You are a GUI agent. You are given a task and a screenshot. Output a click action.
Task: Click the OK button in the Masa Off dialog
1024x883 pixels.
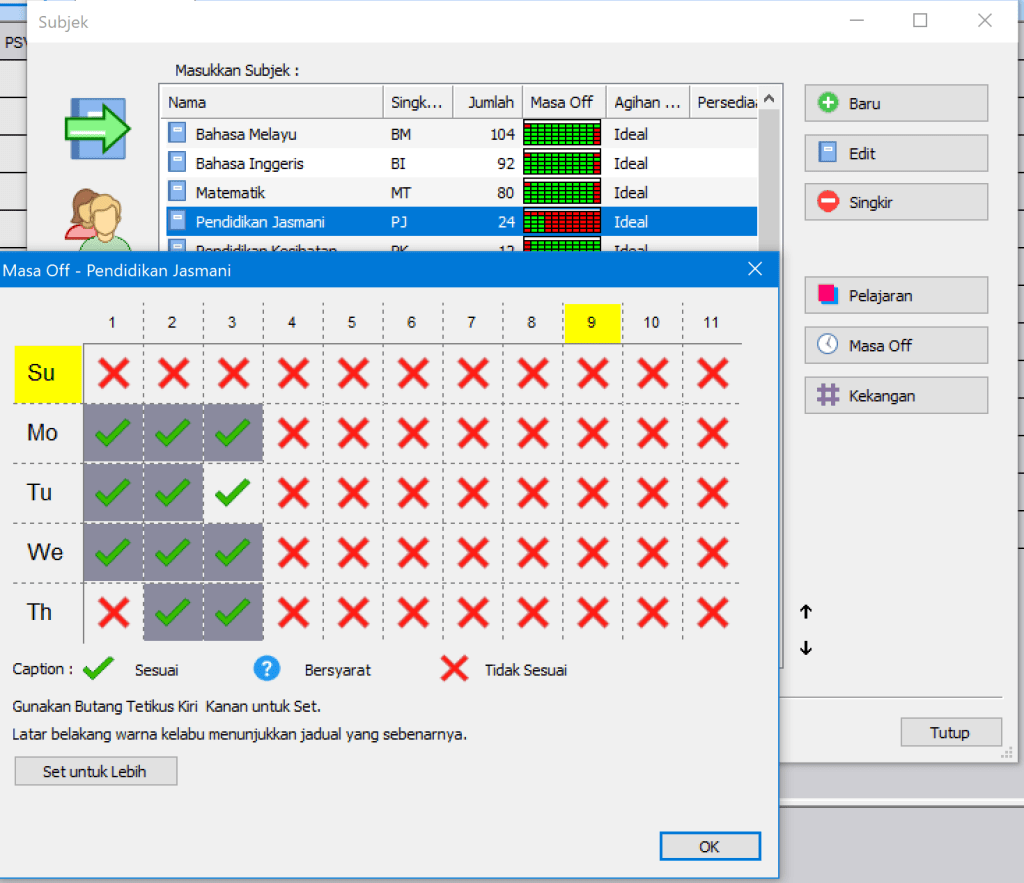[x=709, y=846]
